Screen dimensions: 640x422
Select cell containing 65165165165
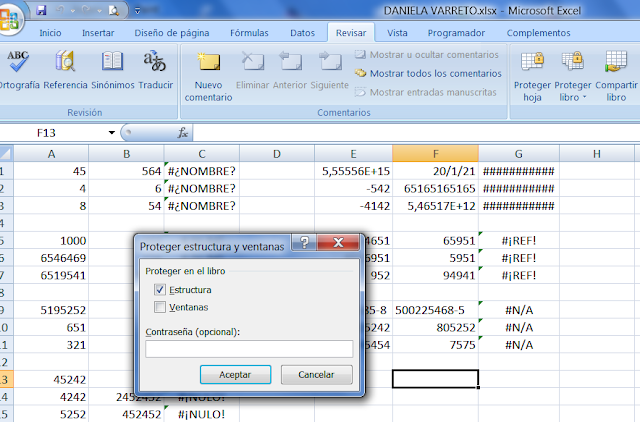[x=436, y=189]
